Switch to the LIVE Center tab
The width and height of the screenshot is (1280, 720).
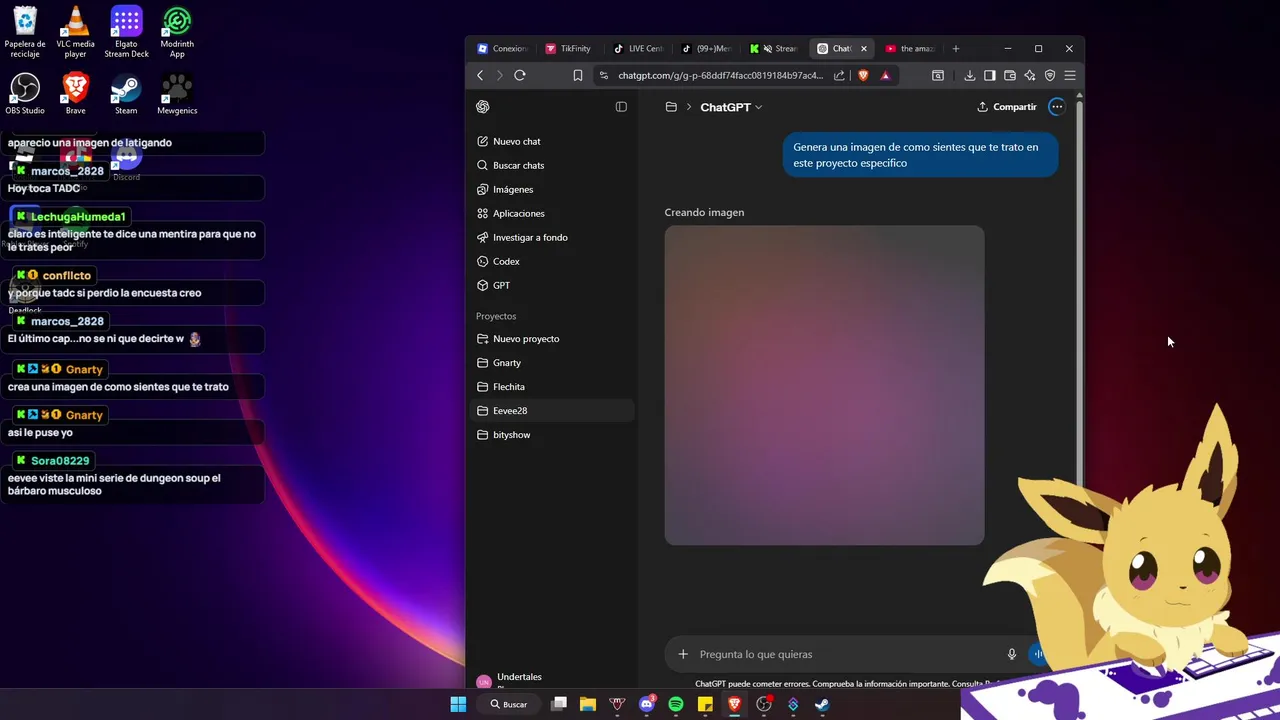(x=639, y=48)
